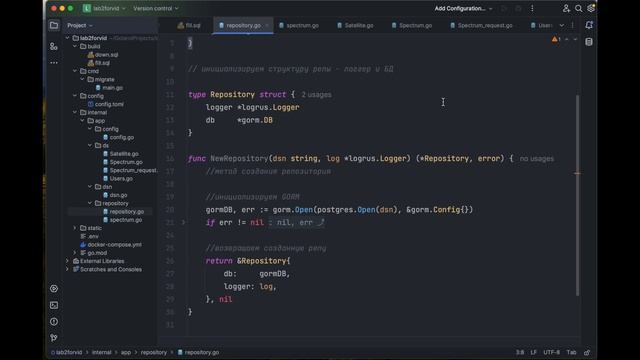Switch to the Spectrum_request.go tab
The width and height of the screenshot is (640, 360).
(481, 25)
